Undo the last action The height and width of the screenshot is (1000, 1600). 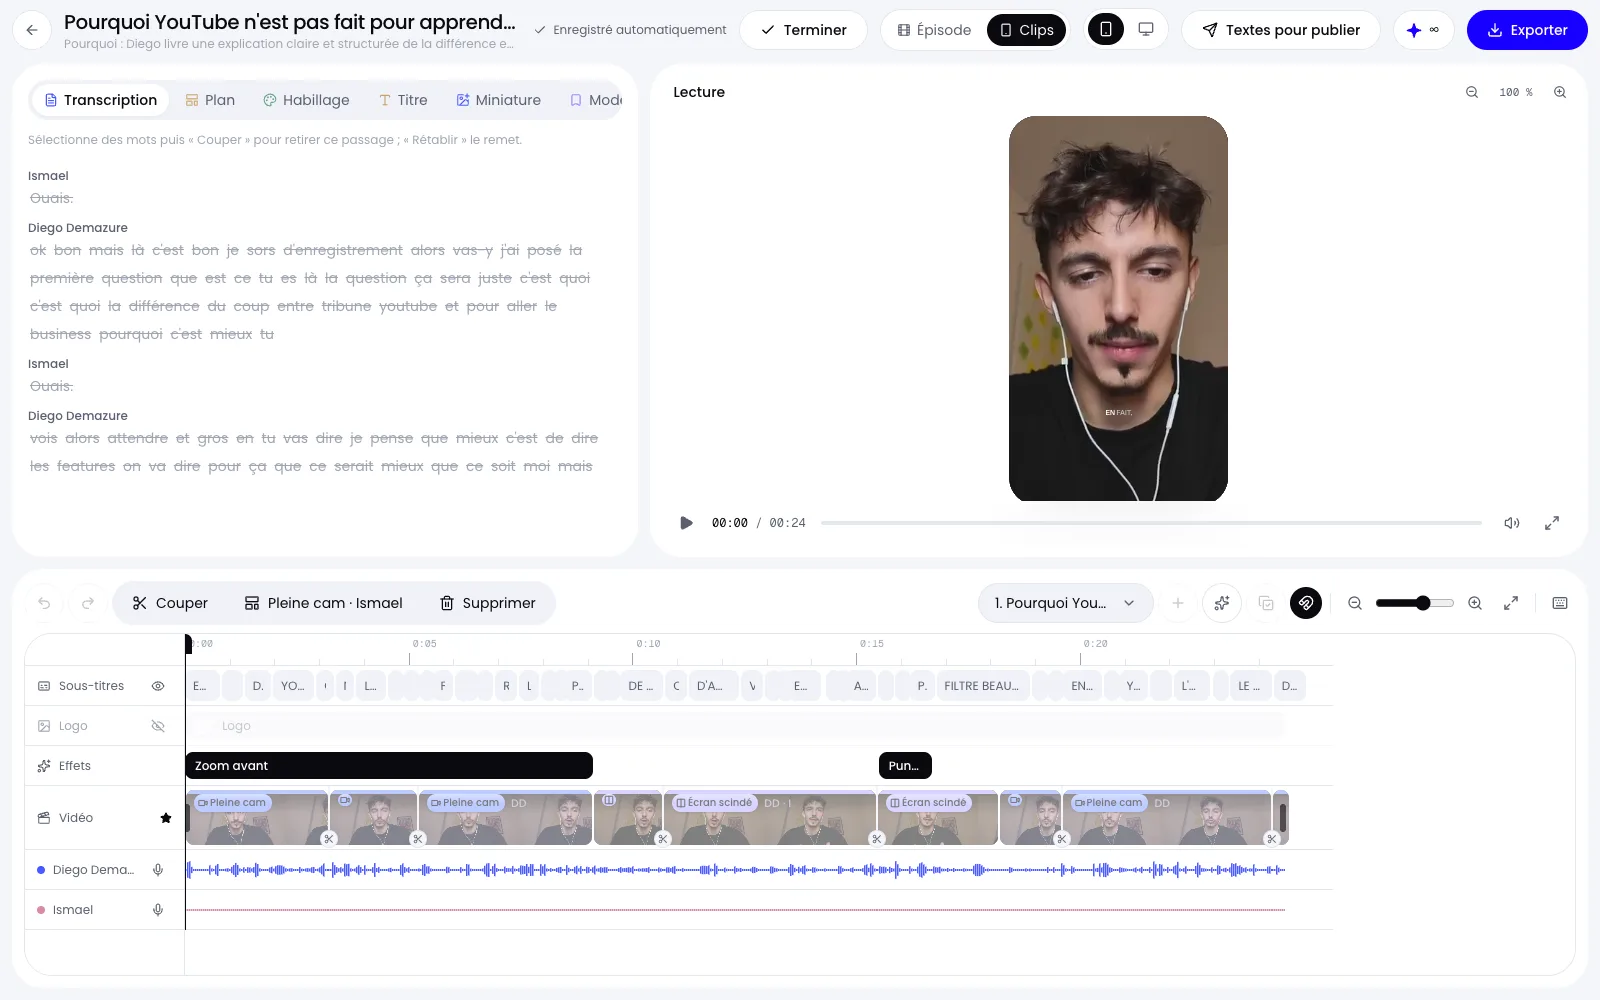[44, 603]
